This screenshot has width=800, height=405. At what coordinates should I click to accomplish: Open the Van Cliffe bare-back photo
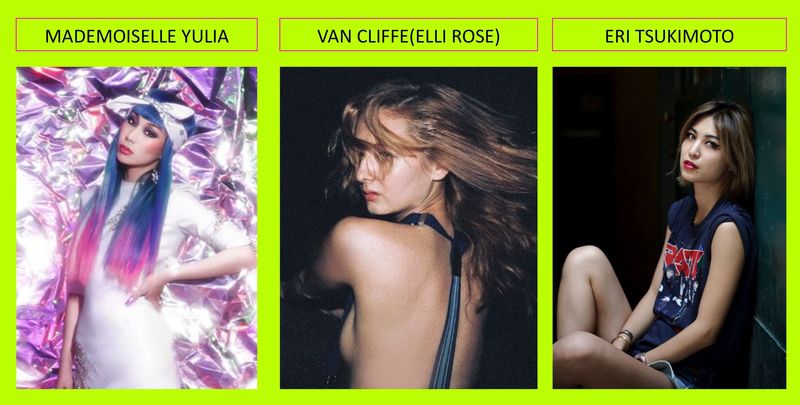[408, 228]
